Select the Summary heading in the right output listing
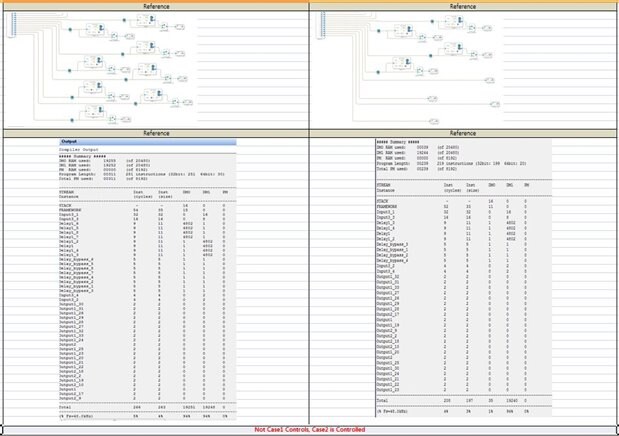619x436 pixels. (x=398, y=142)
